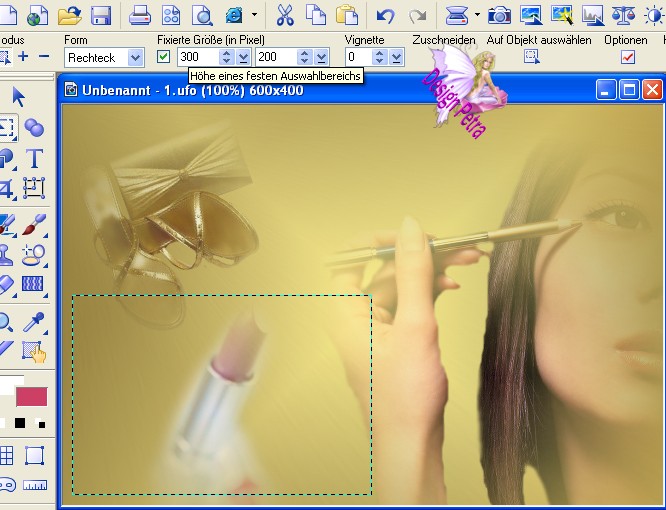Select the Paint brush tool
Image resolution: width=666 pixels, height=510 pixels.
pos(34,225)
